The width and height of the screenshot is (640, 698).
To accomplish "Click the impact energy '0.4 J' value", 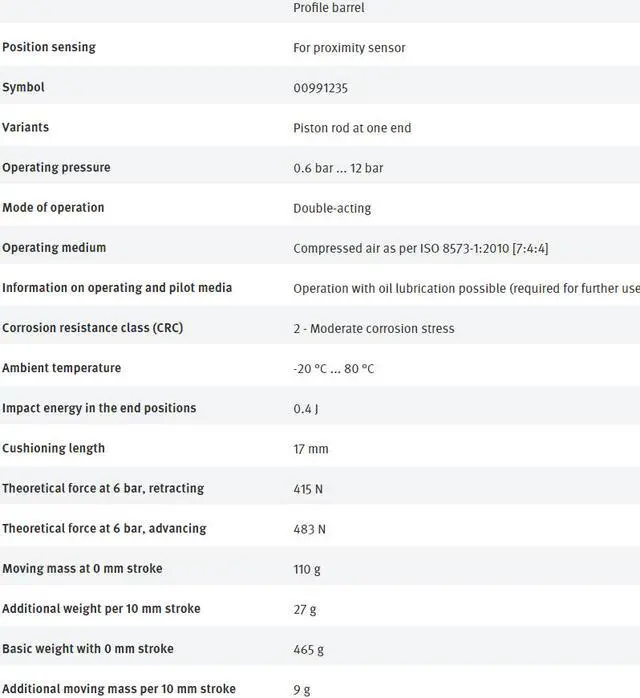I will coord(306,408).
